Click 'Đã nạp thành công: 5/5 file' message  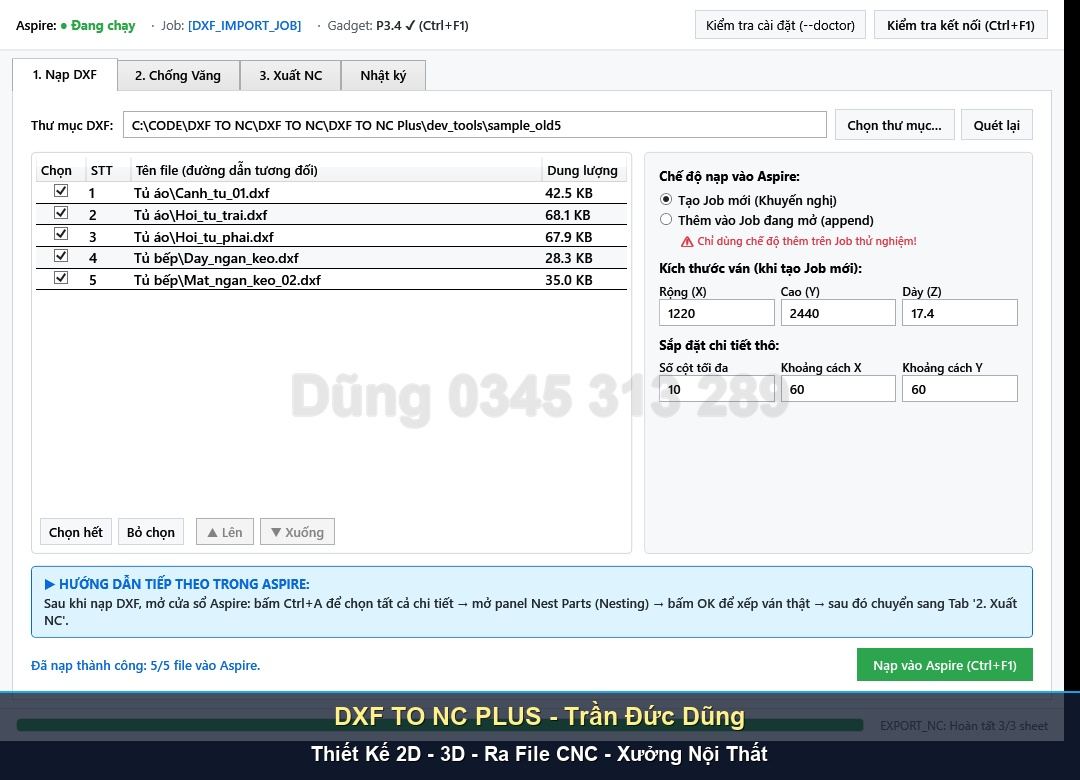(x=145, y=666)
